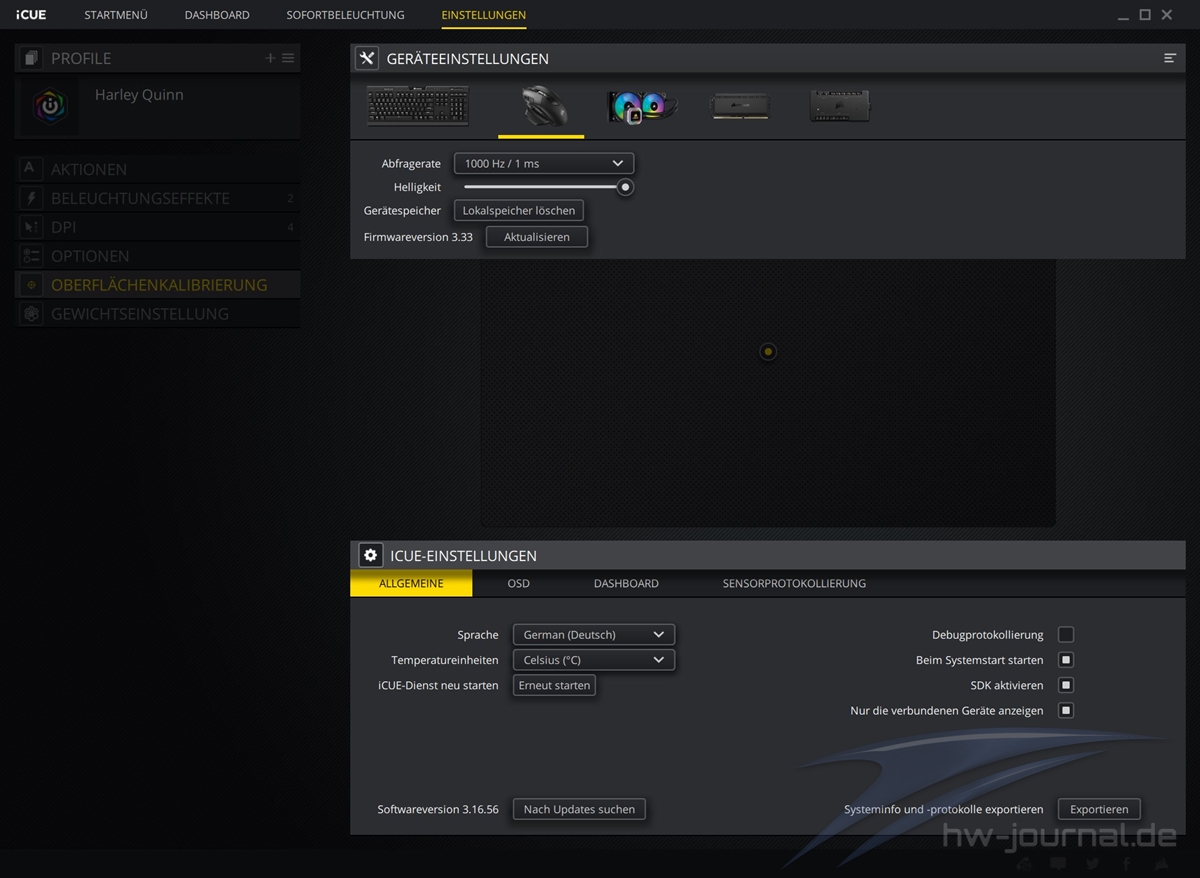Toggle the Beim Systemstart starten checkbox
The width and height of the screenshot is (1200, 878).
pyautogui.click(x=1066, y=660)
